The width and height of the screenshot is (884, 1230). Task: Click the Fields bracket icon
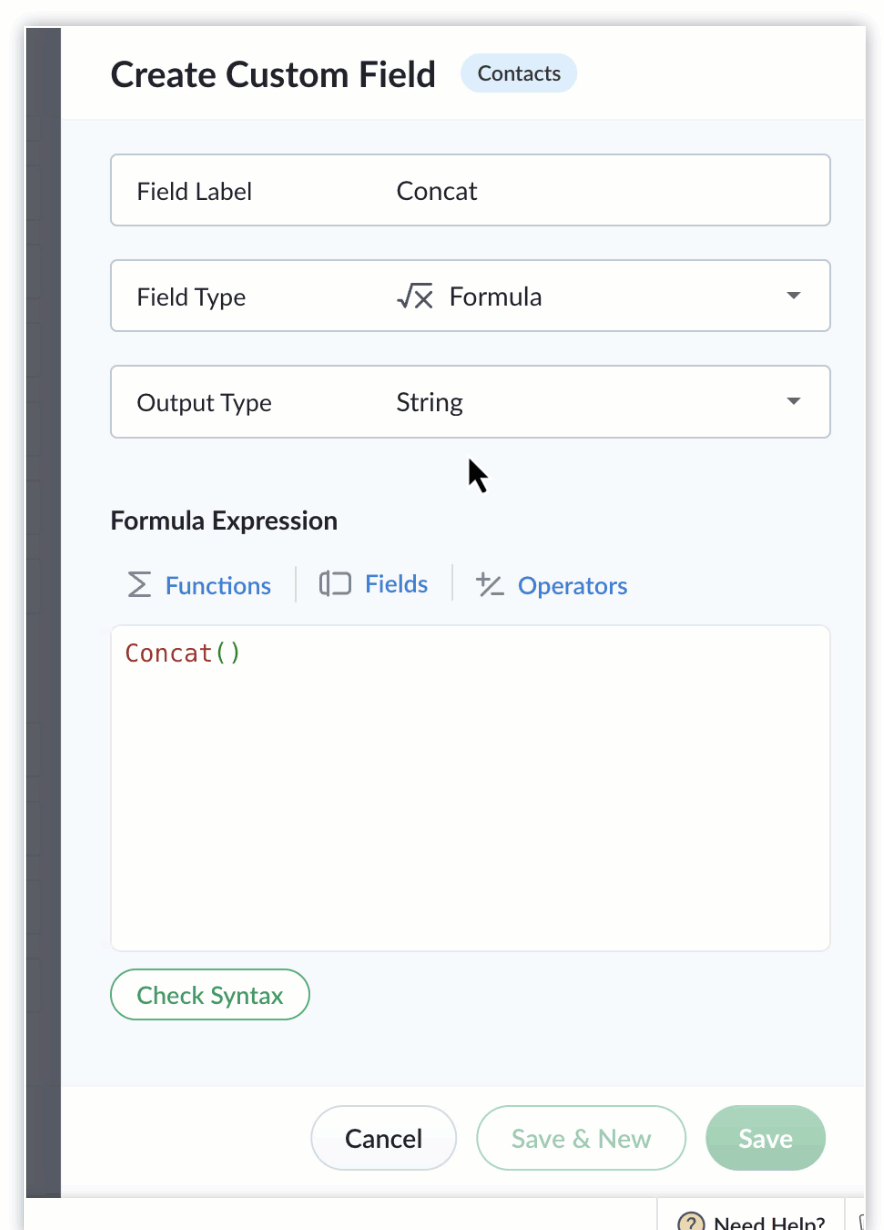pyautogui.click(x=335, y=584)
